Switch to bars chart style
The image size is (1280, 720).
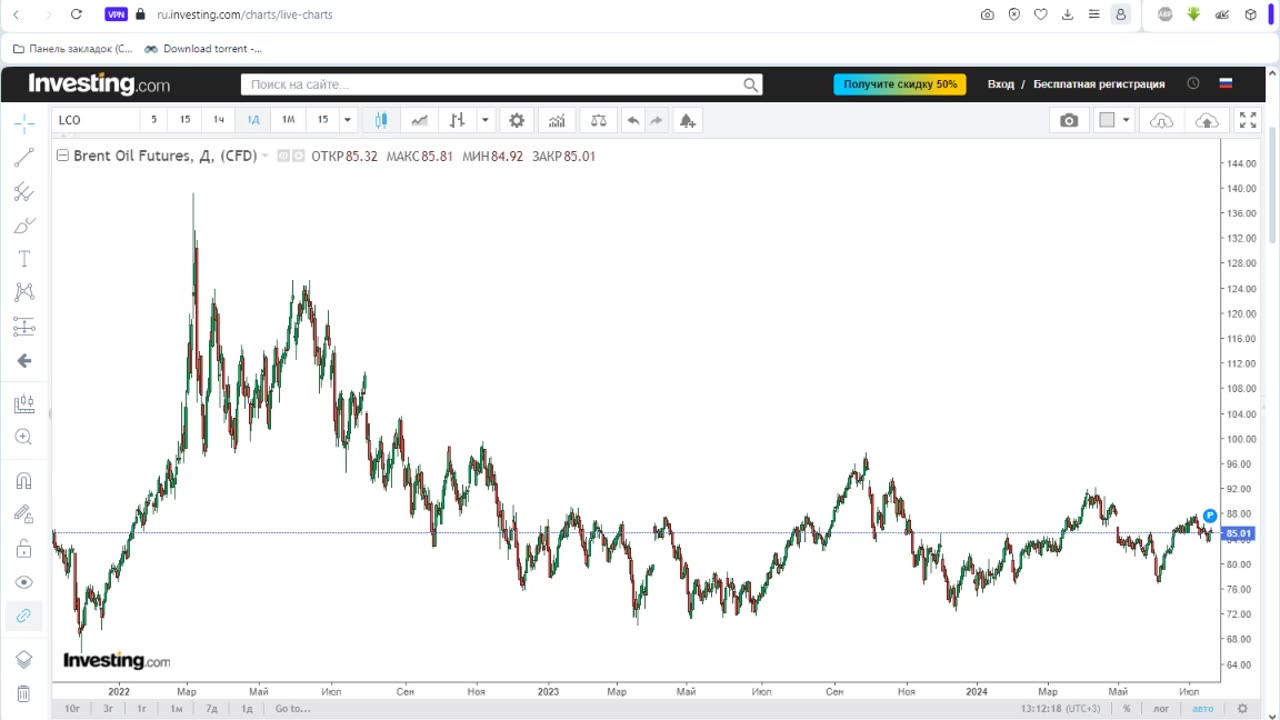click(x=457, y=120)
